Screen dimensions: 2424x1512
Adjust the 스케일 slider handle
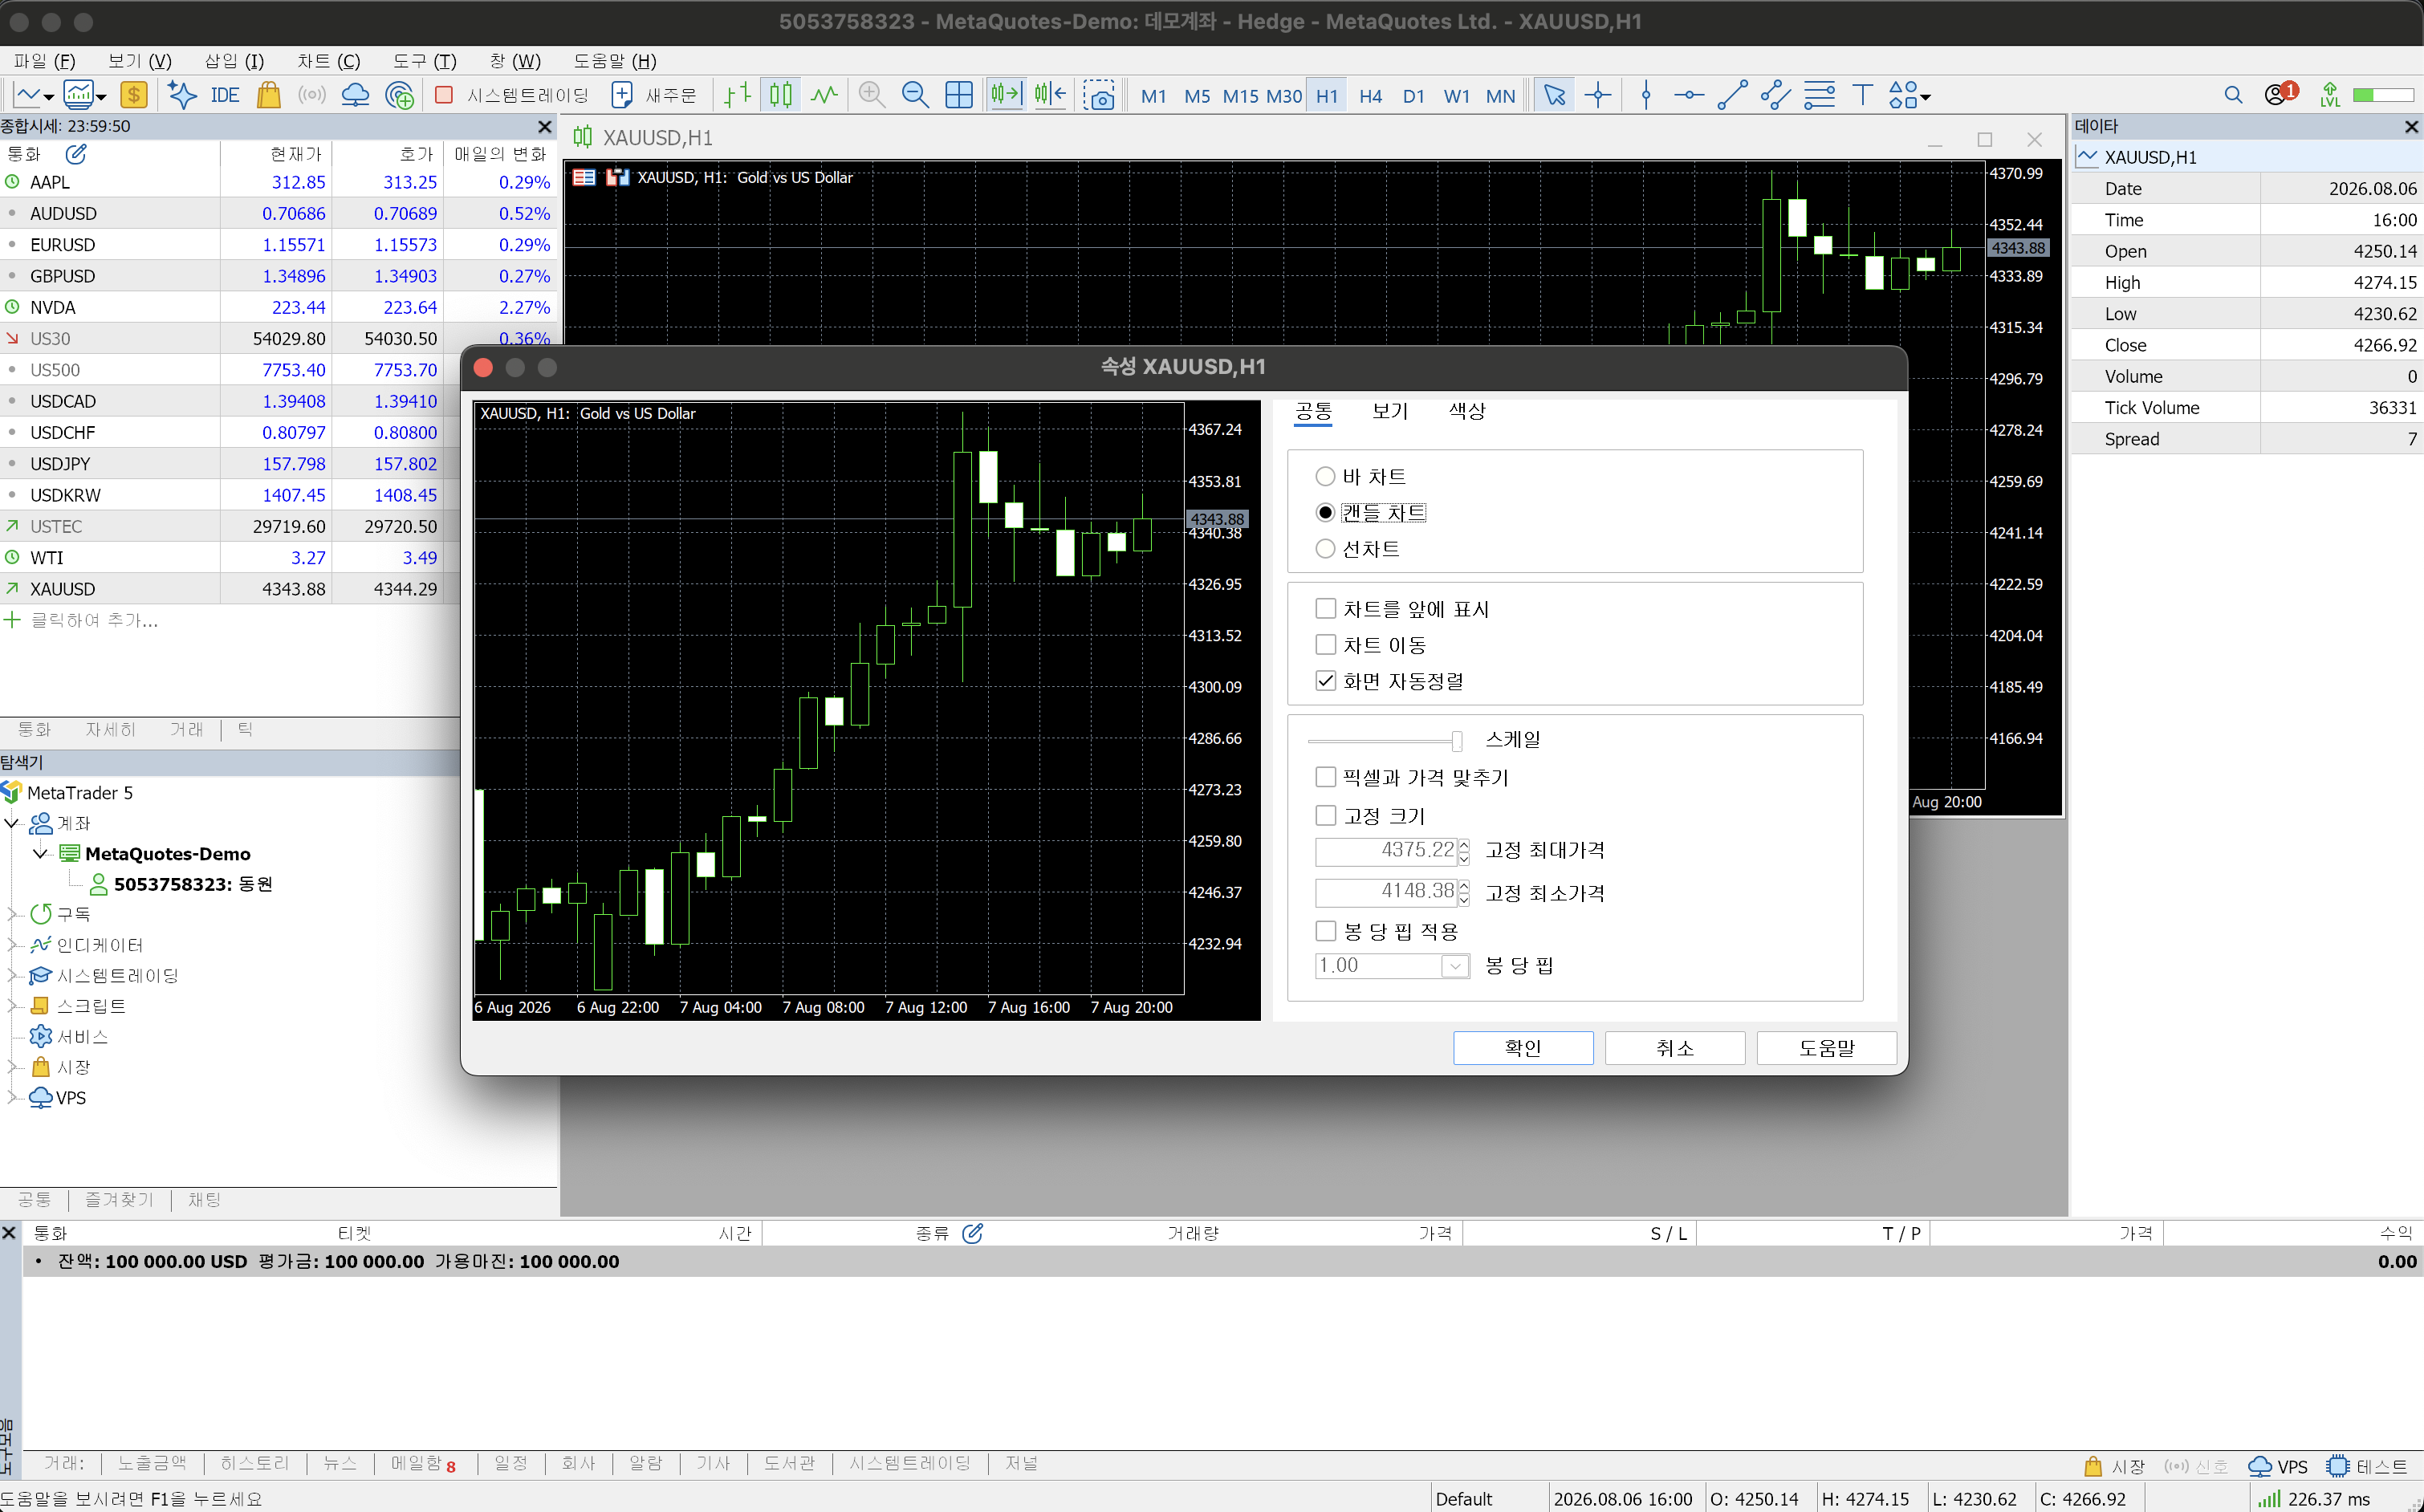pyautogui.click(x=1457, y=740)
